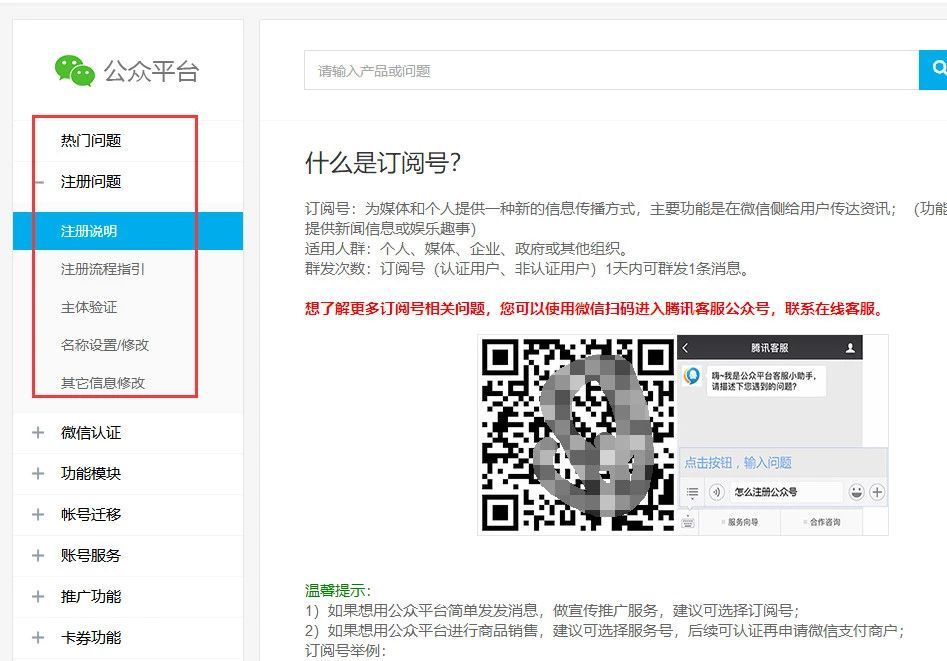
Task: Click the green 温馨提示 label
Action: tap(338, 591)
